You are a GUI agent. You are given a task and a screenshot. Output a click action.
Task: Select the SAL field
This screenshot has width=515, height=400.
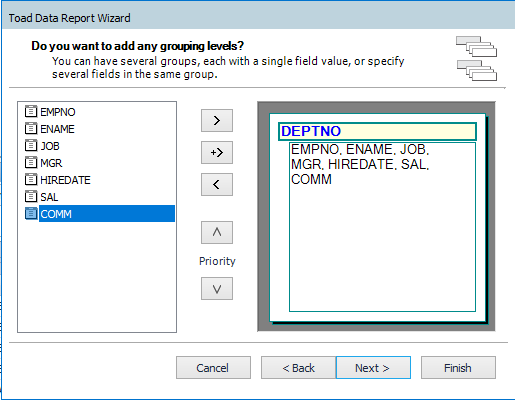tap(49, 197)
